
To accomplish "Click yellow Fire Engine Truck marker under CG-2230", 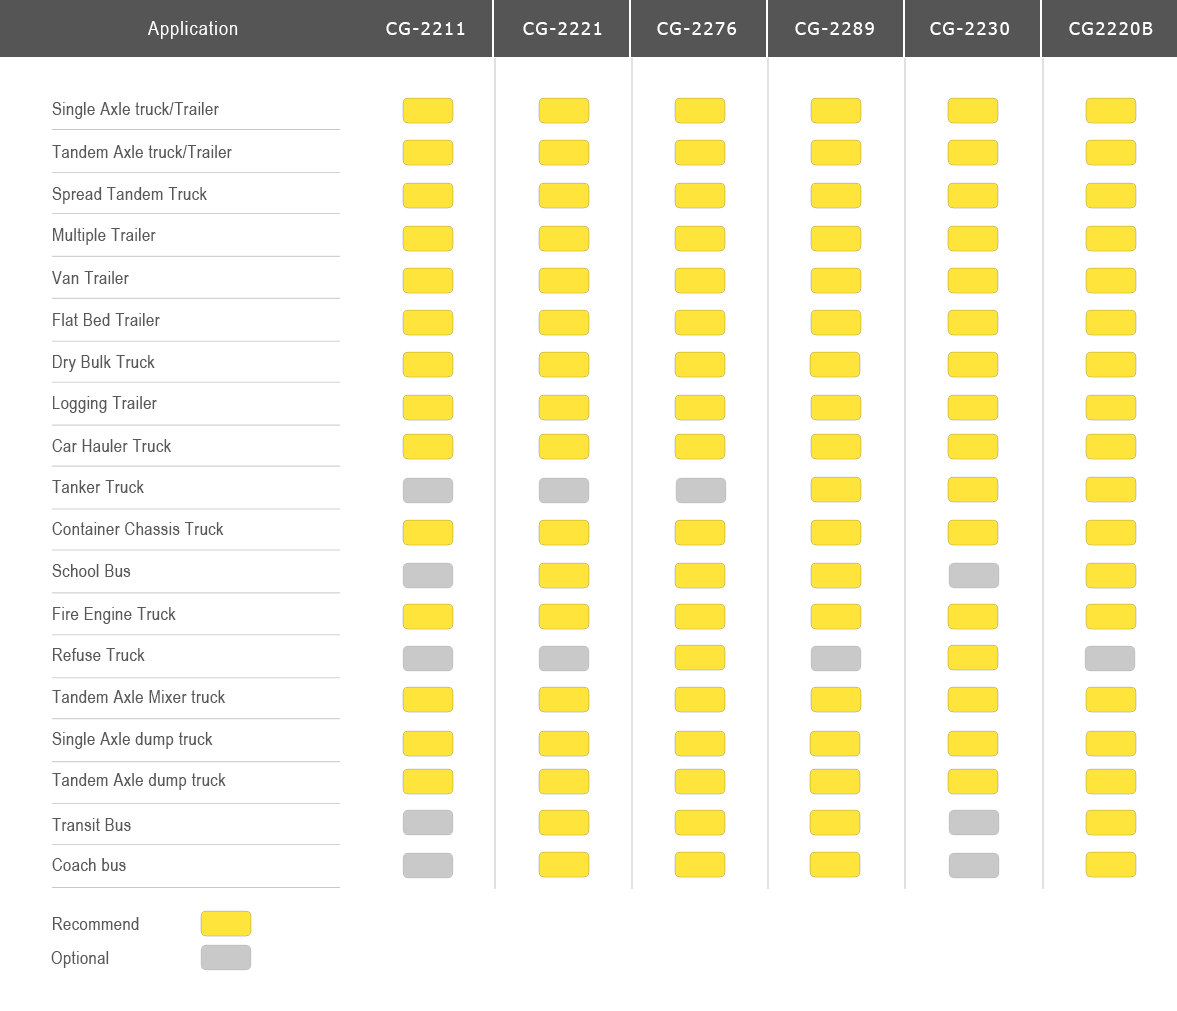I will point(973,617).
